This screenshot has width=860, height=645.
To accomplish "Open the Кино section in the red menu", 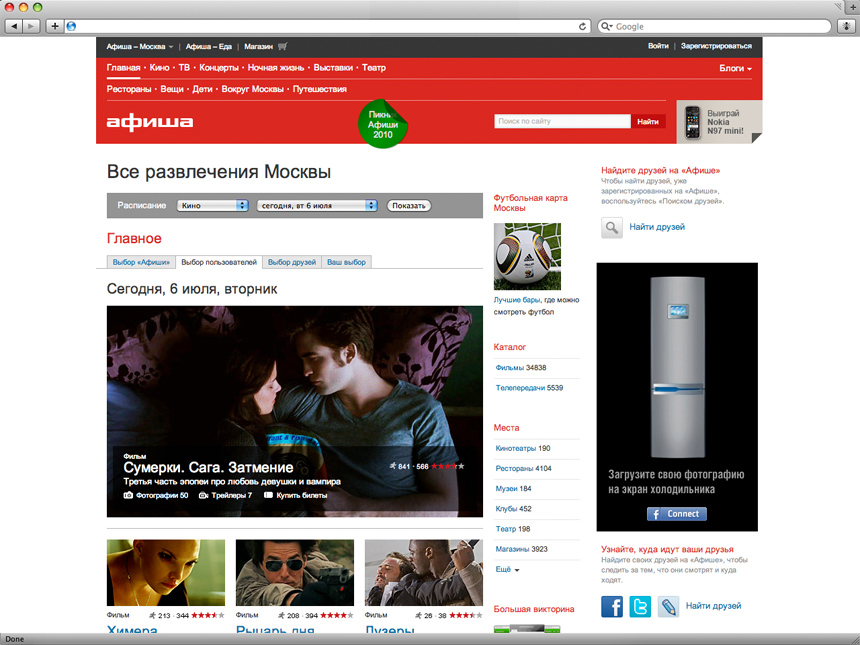I will [159, 67].
